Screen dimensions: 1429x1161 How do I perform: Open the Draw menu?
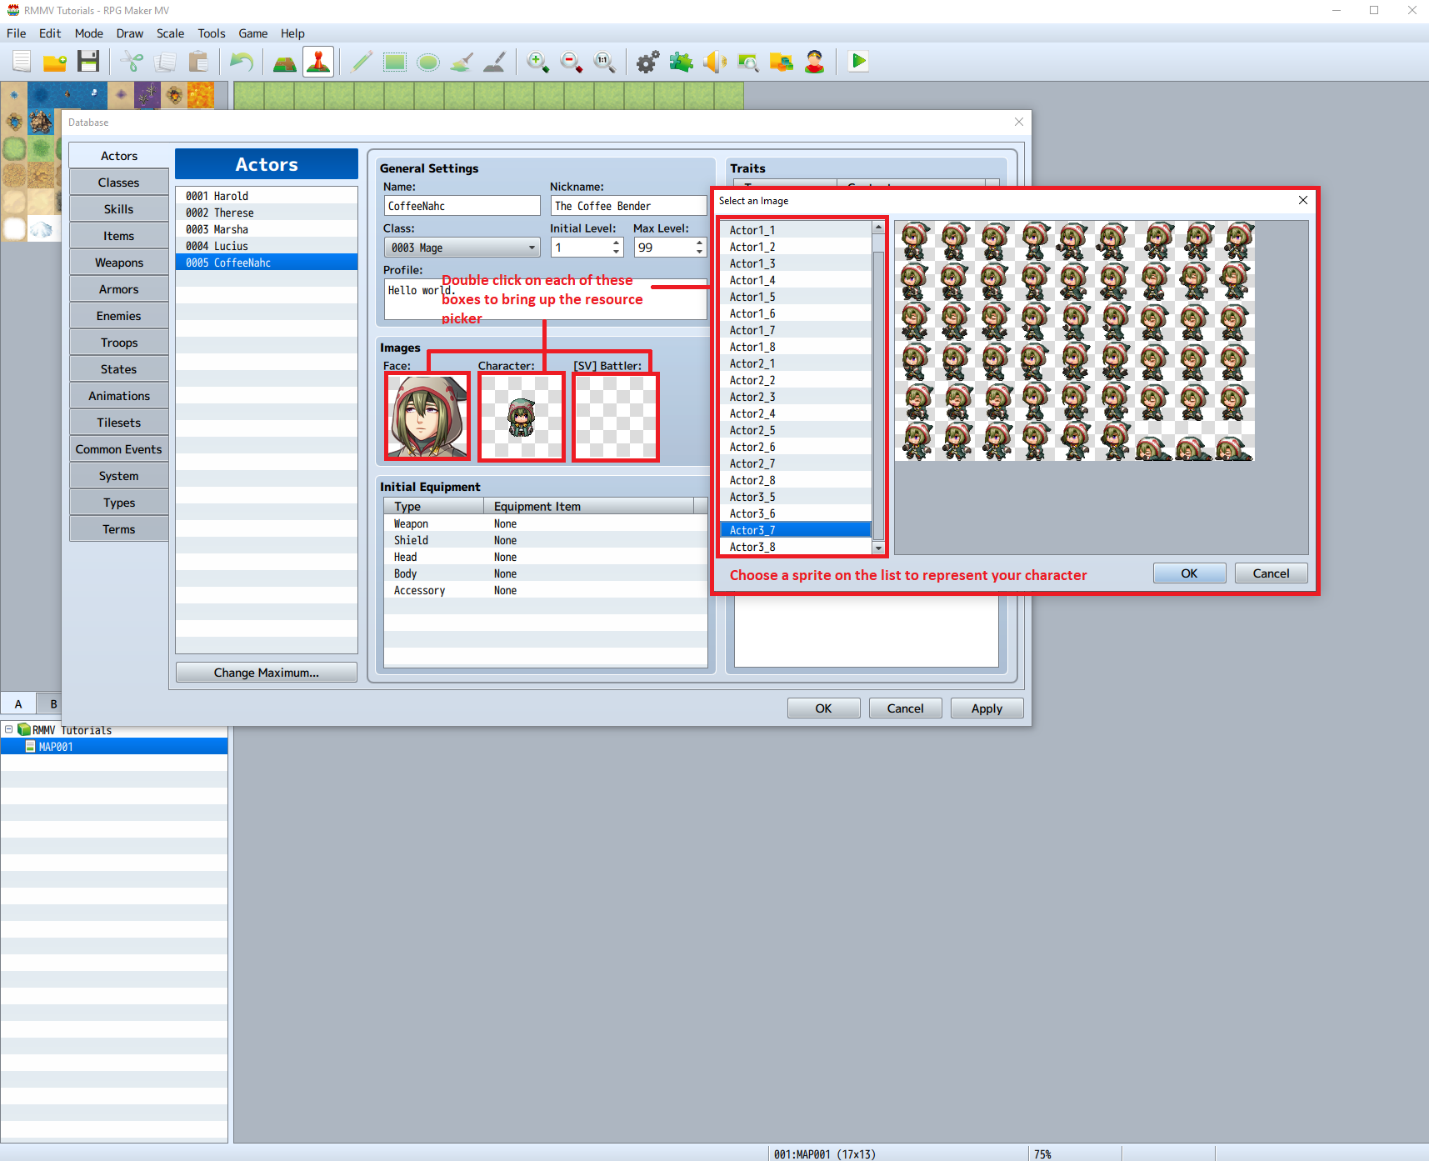[130, 33]
